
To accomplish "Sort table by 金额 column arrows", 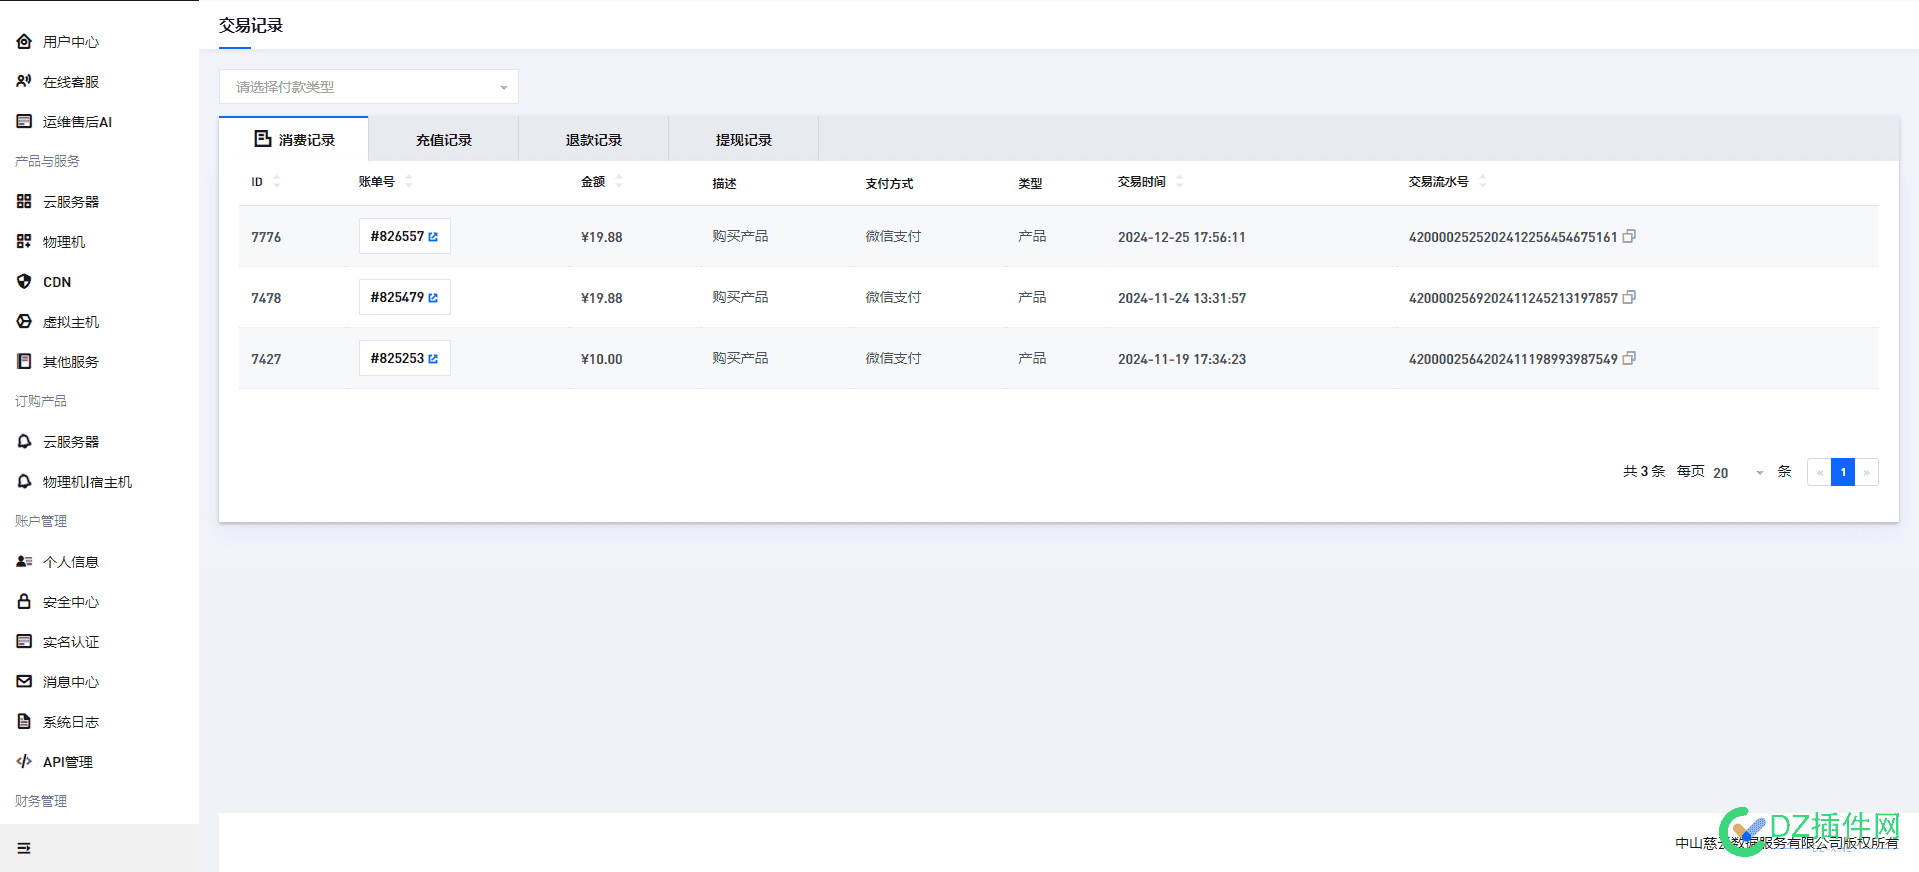I will coord(619,181).
